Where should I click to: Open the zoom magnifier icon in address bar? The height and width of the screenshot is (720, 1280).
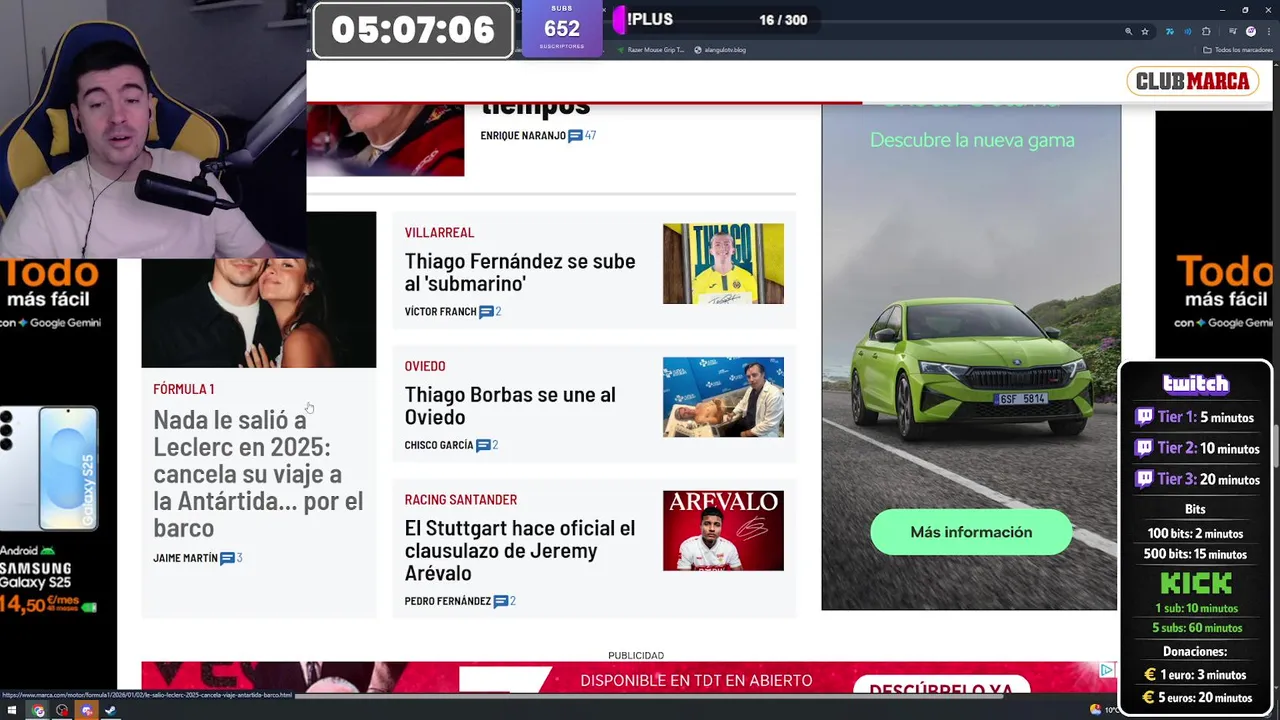(x=1129, y=31)
